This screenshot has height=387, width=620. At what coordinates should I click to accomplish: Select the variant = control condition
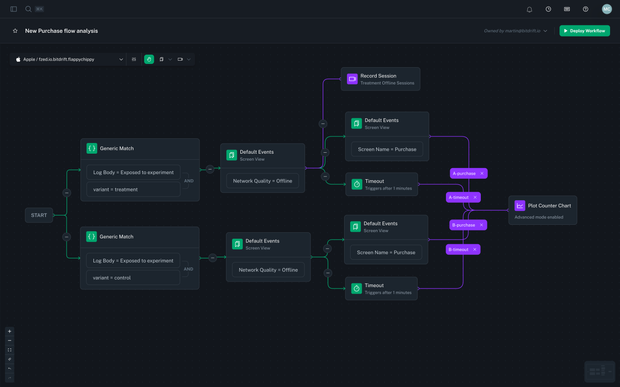pyautogui.click(x=133, y=278)
